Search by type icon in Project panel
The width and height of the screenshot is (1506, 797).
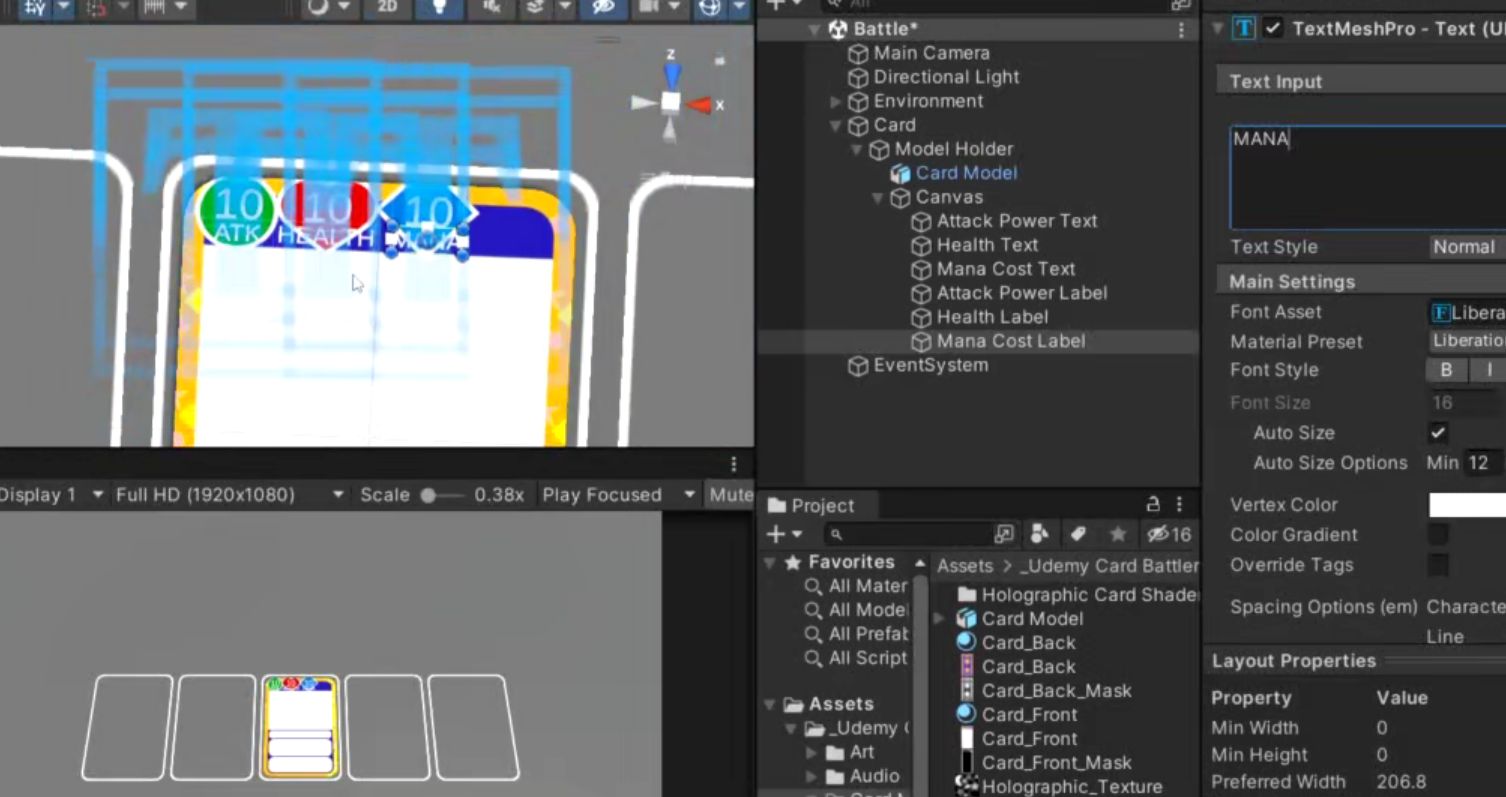[x=1039, y=534]
